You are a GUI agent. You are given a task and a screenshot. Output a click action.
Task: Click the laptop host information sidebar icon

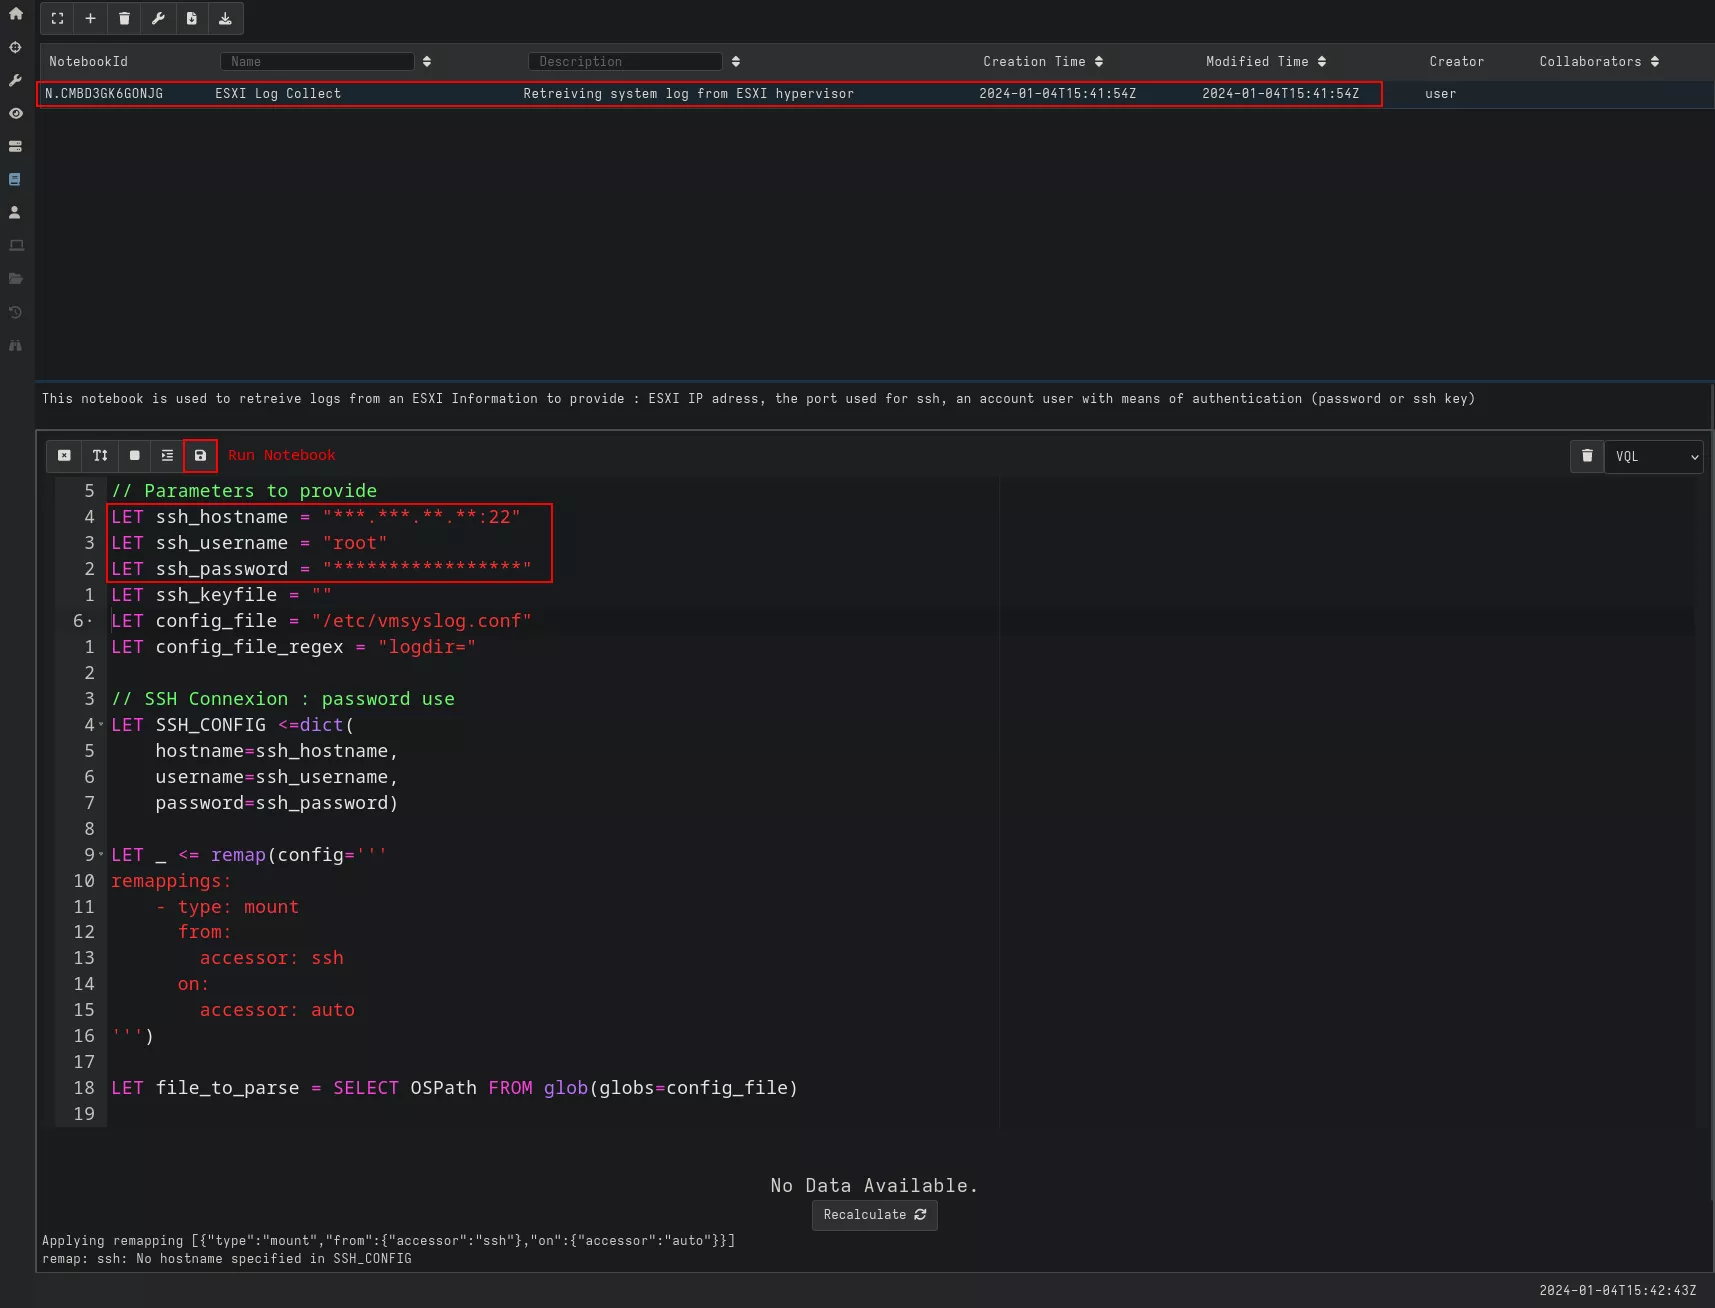tap(15, 245)
